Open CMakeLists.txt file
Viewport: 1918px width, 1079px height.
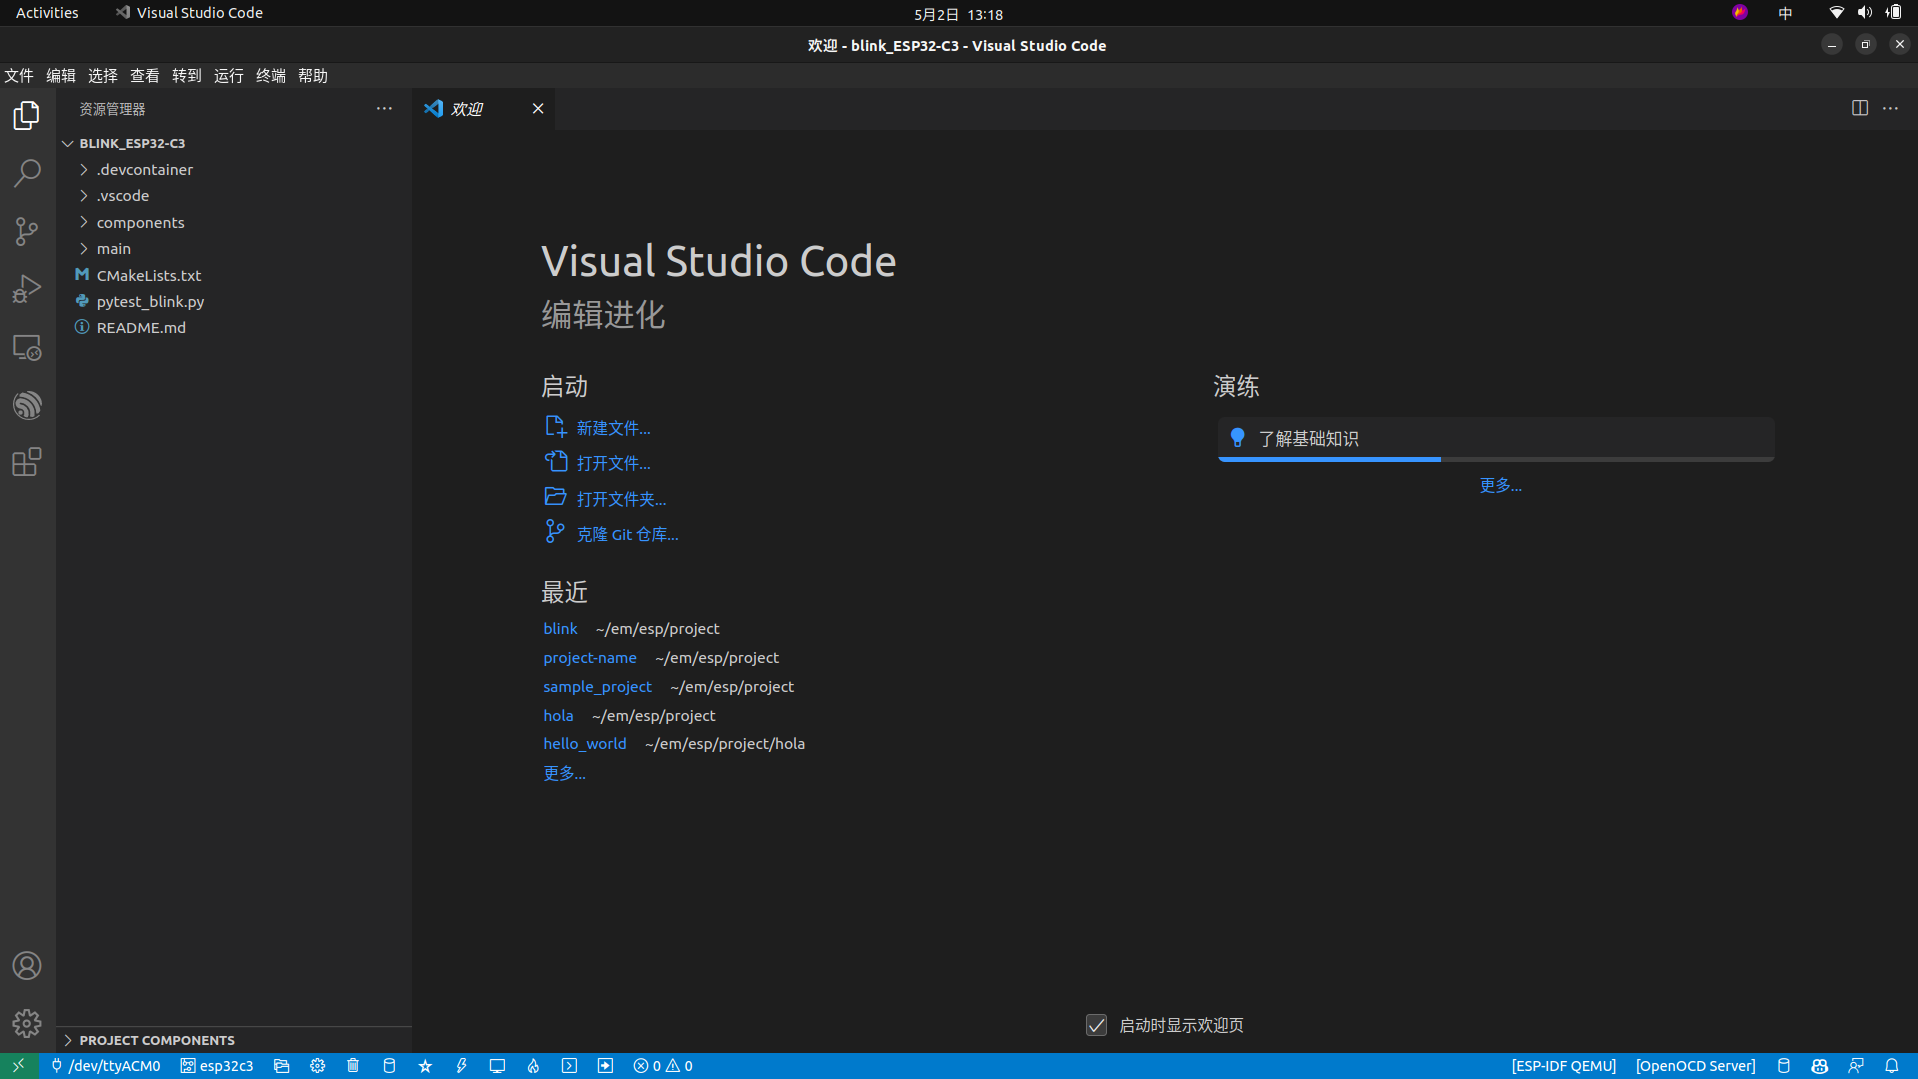point(234,275)
